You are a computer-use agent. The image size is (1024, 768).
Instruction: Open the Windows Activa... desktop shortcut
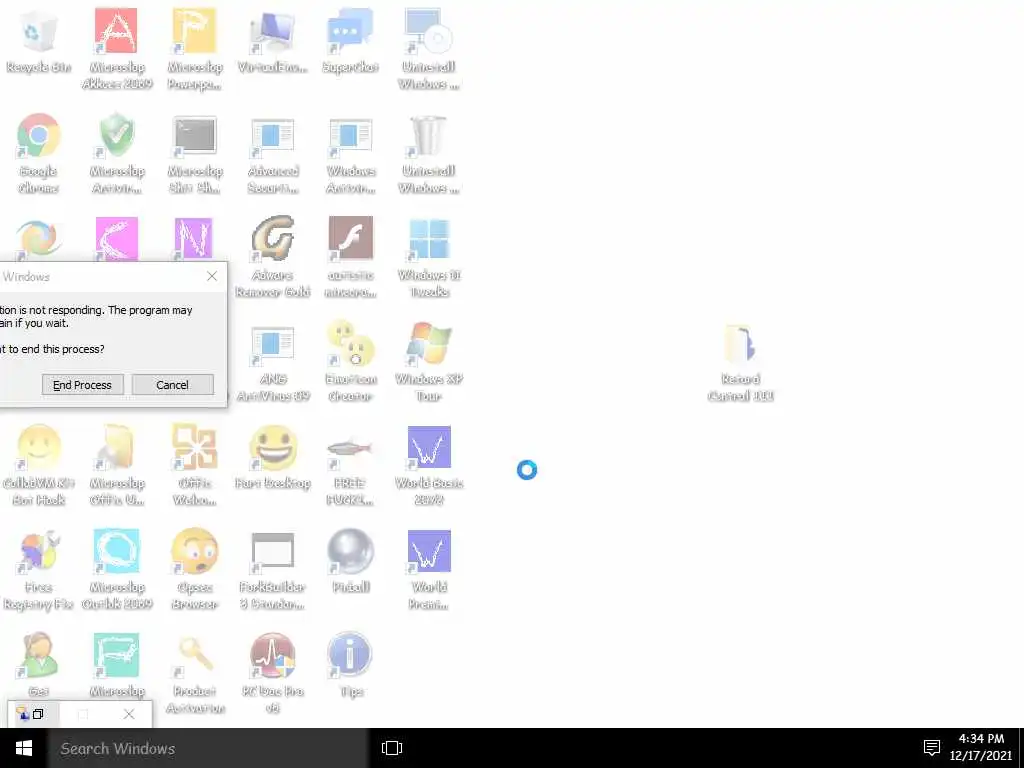point(350,153)
